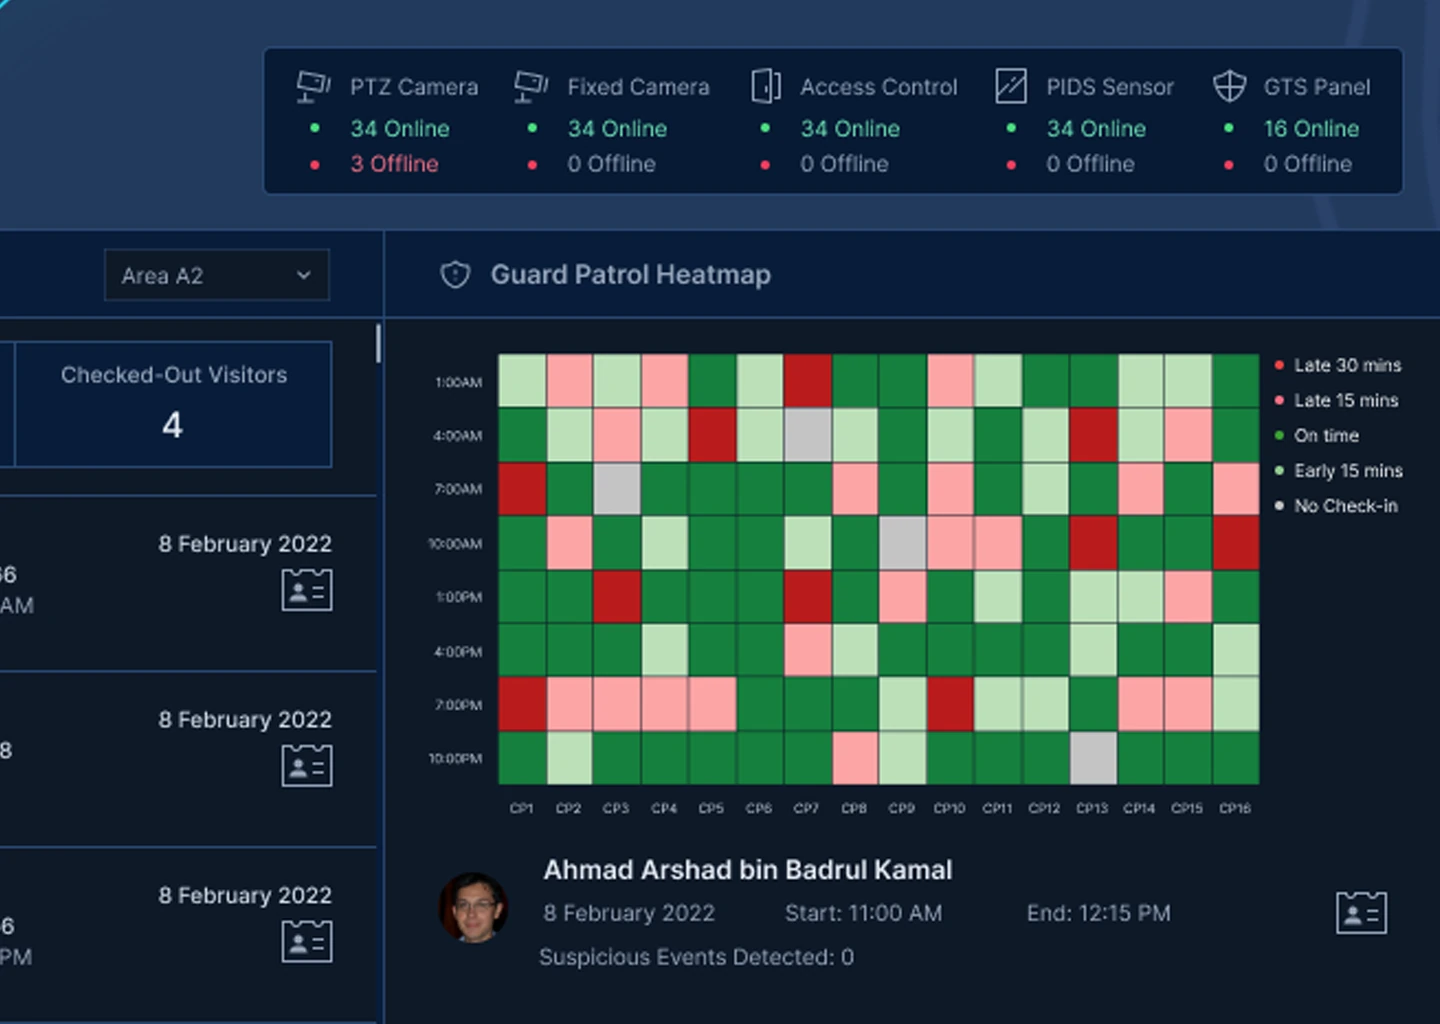
Task: Select the pink CP2 cell at 1:00AM
Action: [570, 381]
